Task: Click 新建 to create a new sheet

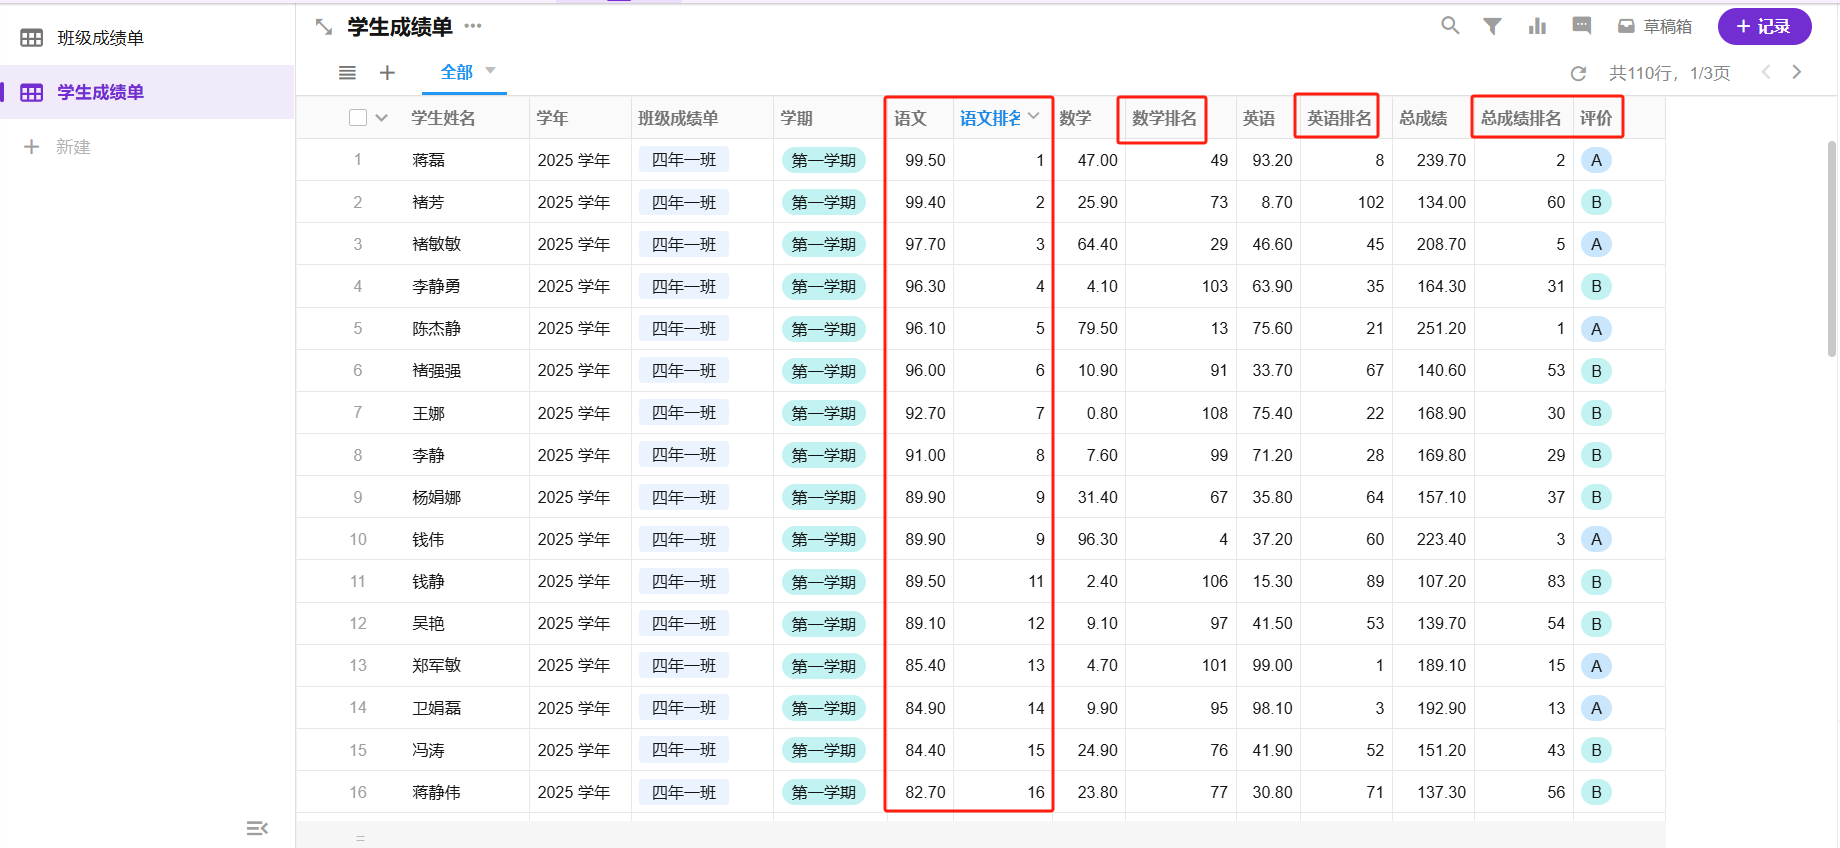Action: tap(72, 147)
